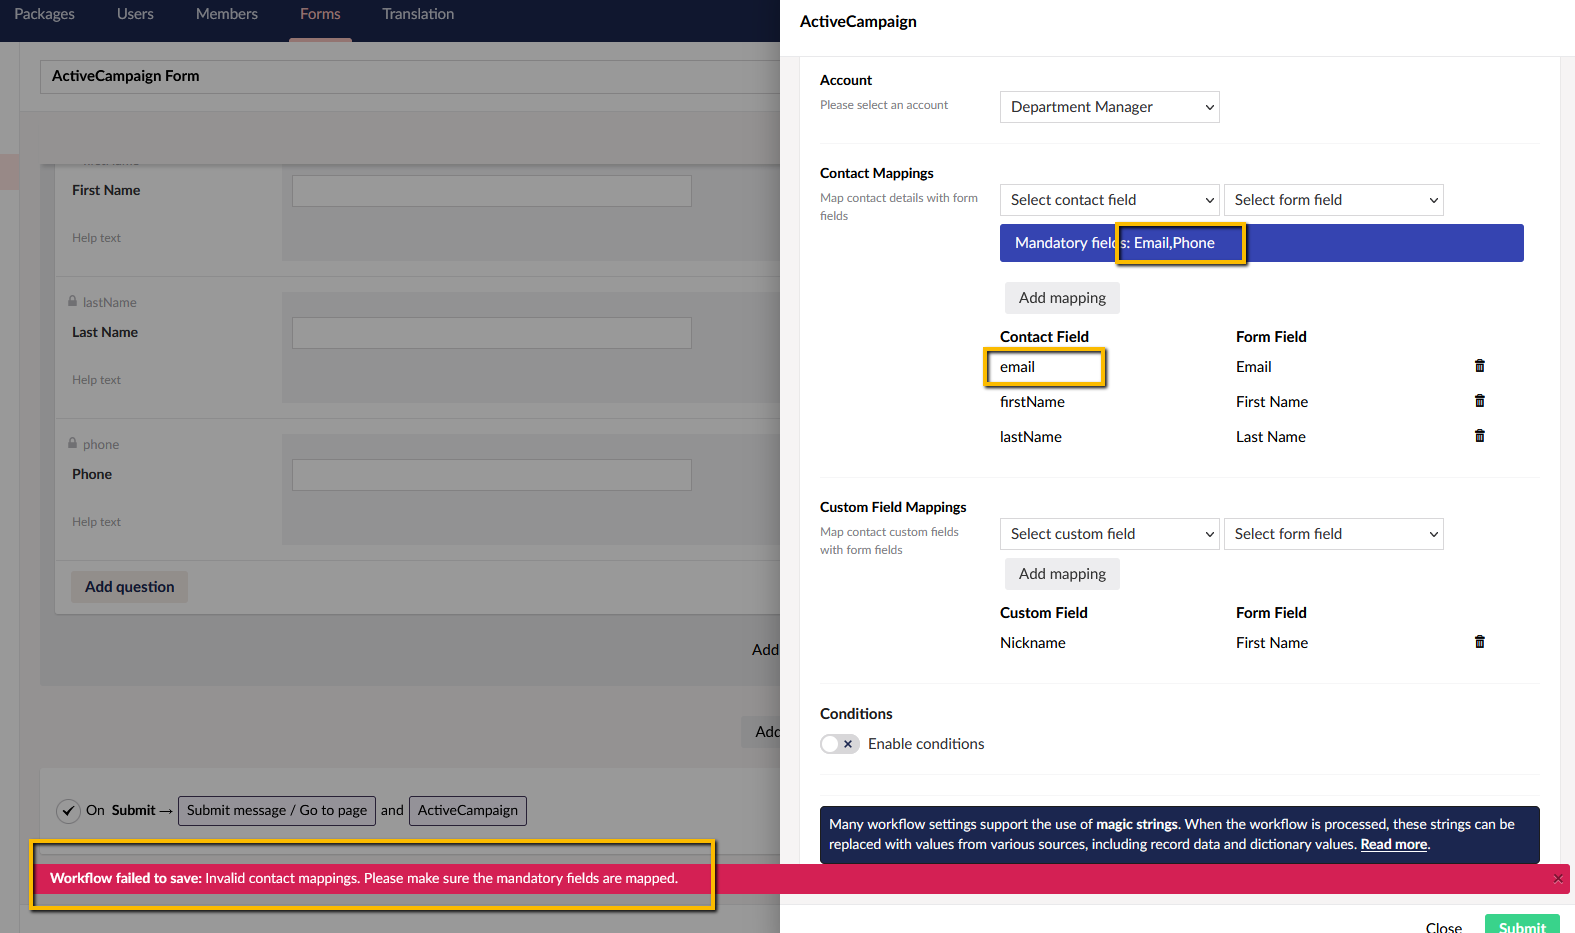
Task: Open the Account dropdown showing Department Manager
Action: point(1109,107)
